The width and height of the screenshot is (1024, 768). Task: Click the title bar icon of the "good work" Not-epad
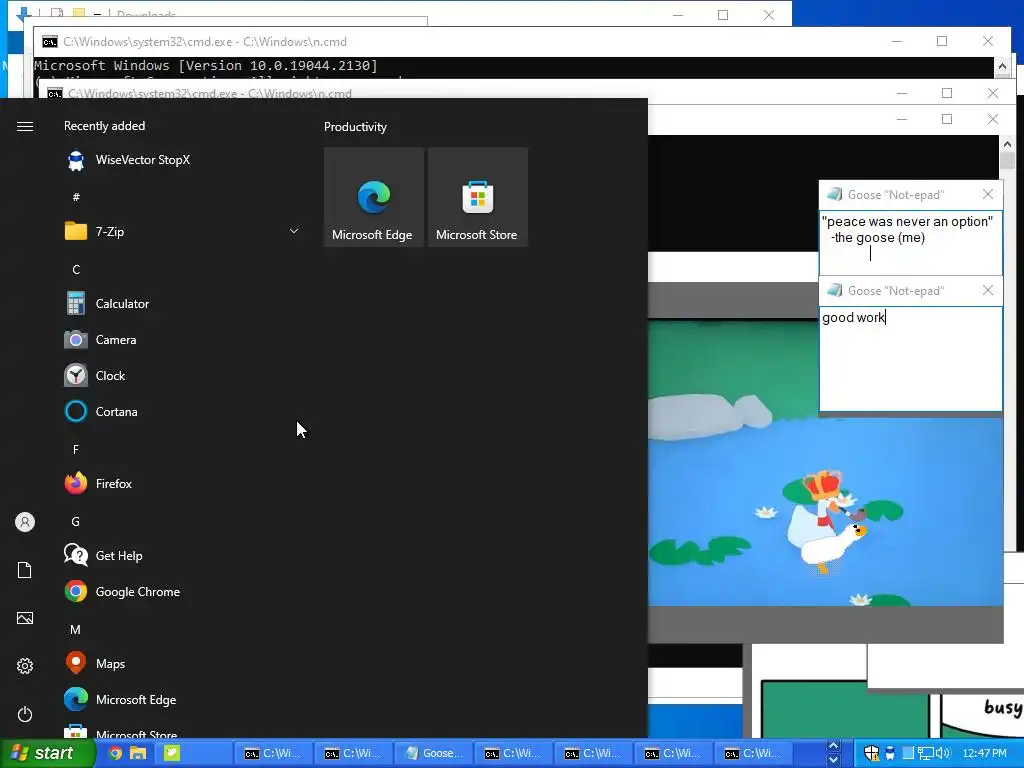834,291
